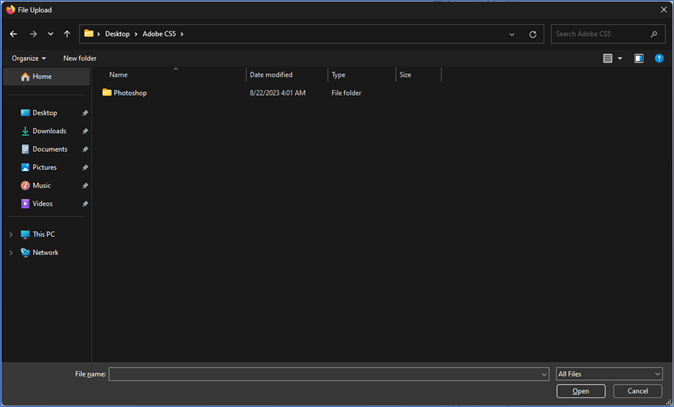Expand the Network tree node
The width and height of the screenshot is (674, 407).
click(11, 253)
